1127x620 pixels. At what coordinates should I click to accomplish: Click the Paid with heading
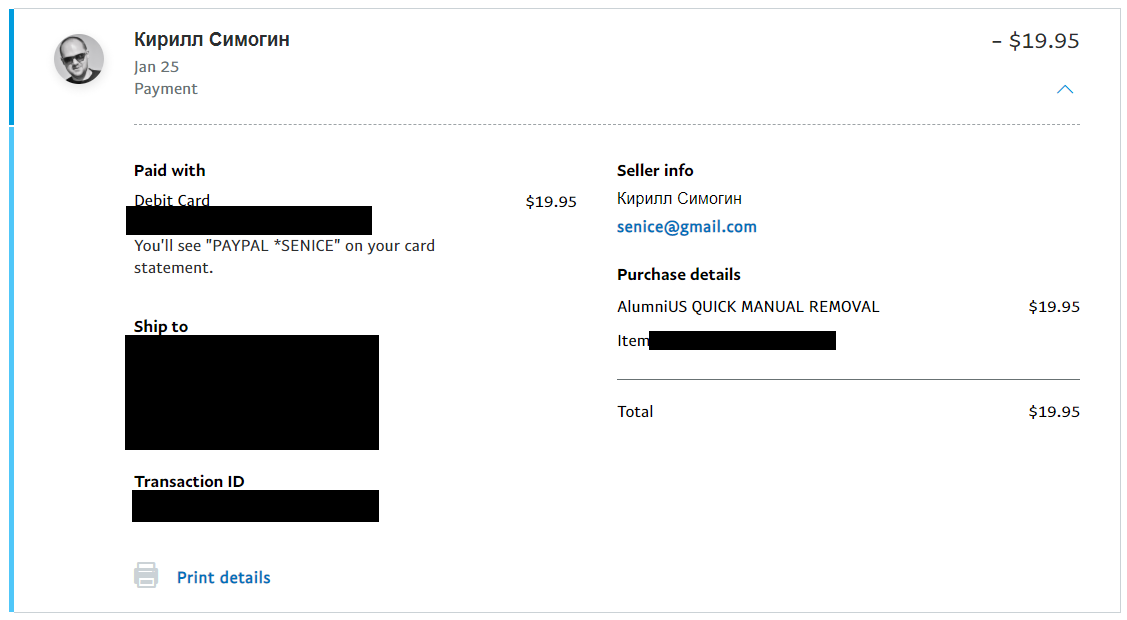pyautogui.click(x=170, y=171)
